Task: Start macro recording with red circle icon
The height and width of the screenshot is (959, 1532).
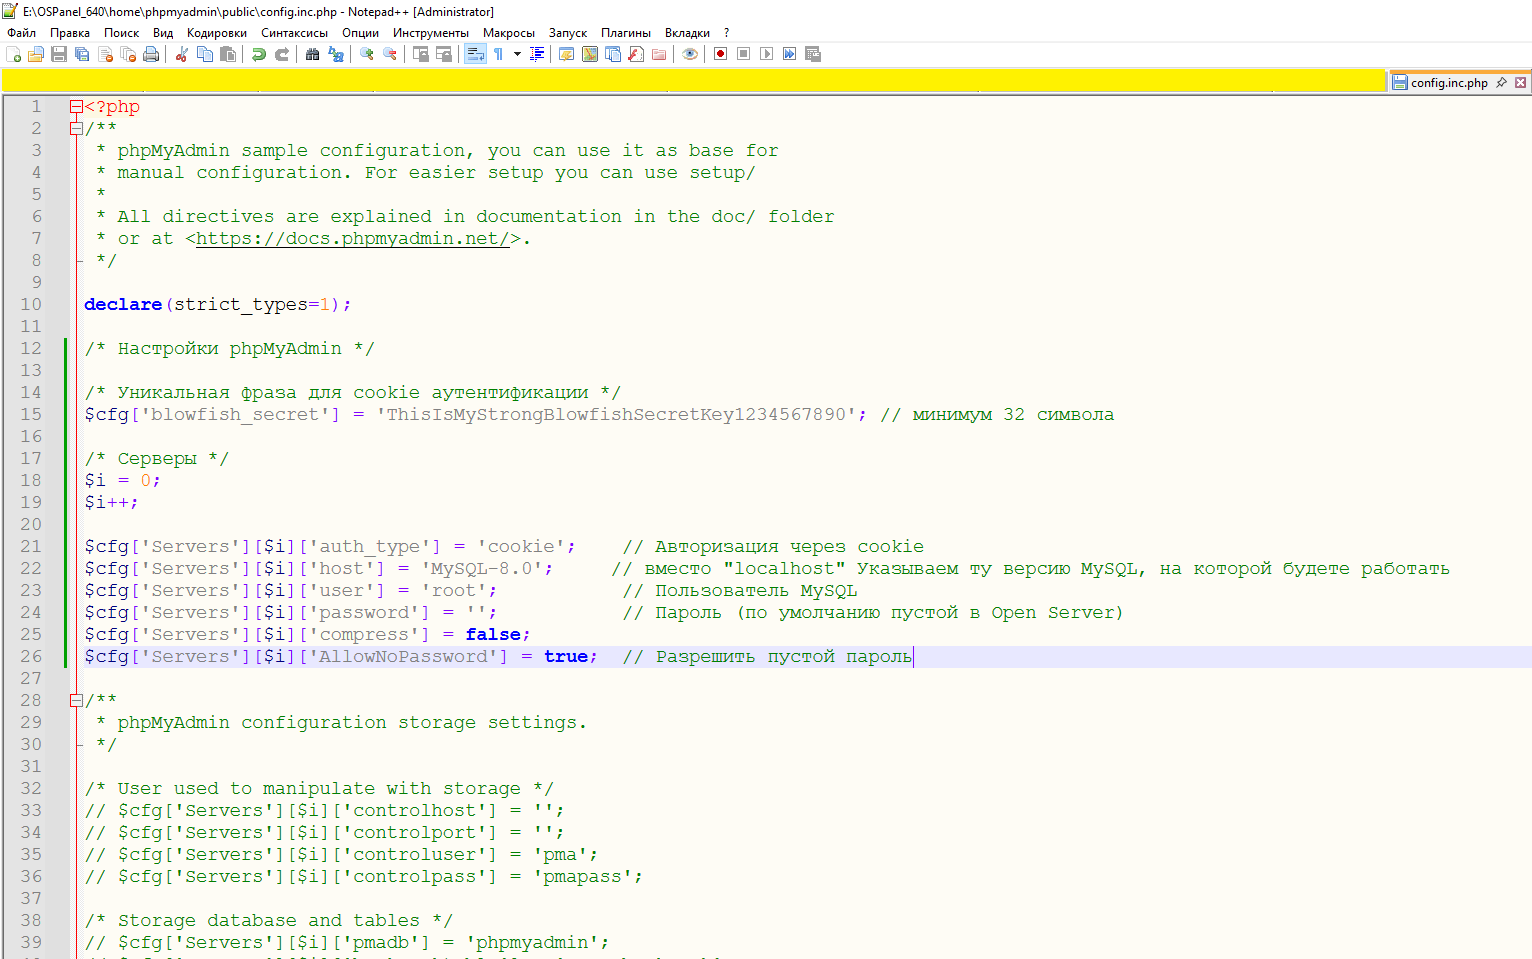Action: [x=720, y=54]
